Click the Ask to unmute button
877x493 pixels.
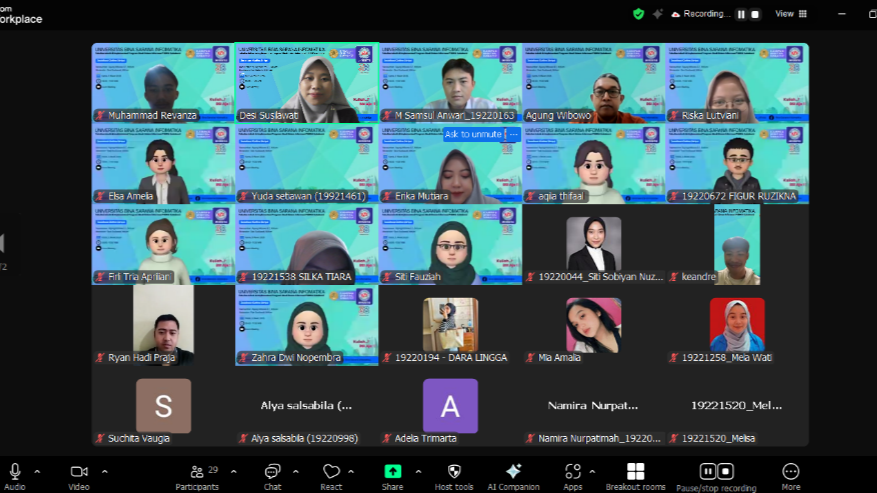[481, 134]
